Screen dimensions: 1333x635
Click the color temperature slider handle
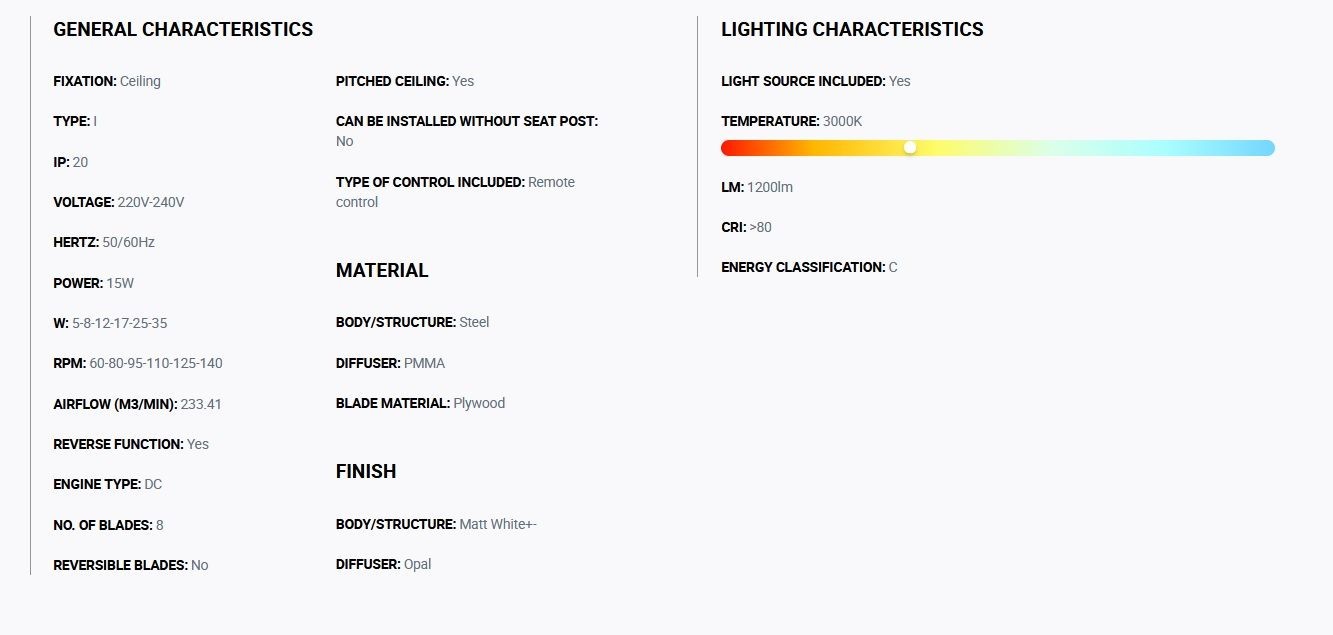(910, 148)
